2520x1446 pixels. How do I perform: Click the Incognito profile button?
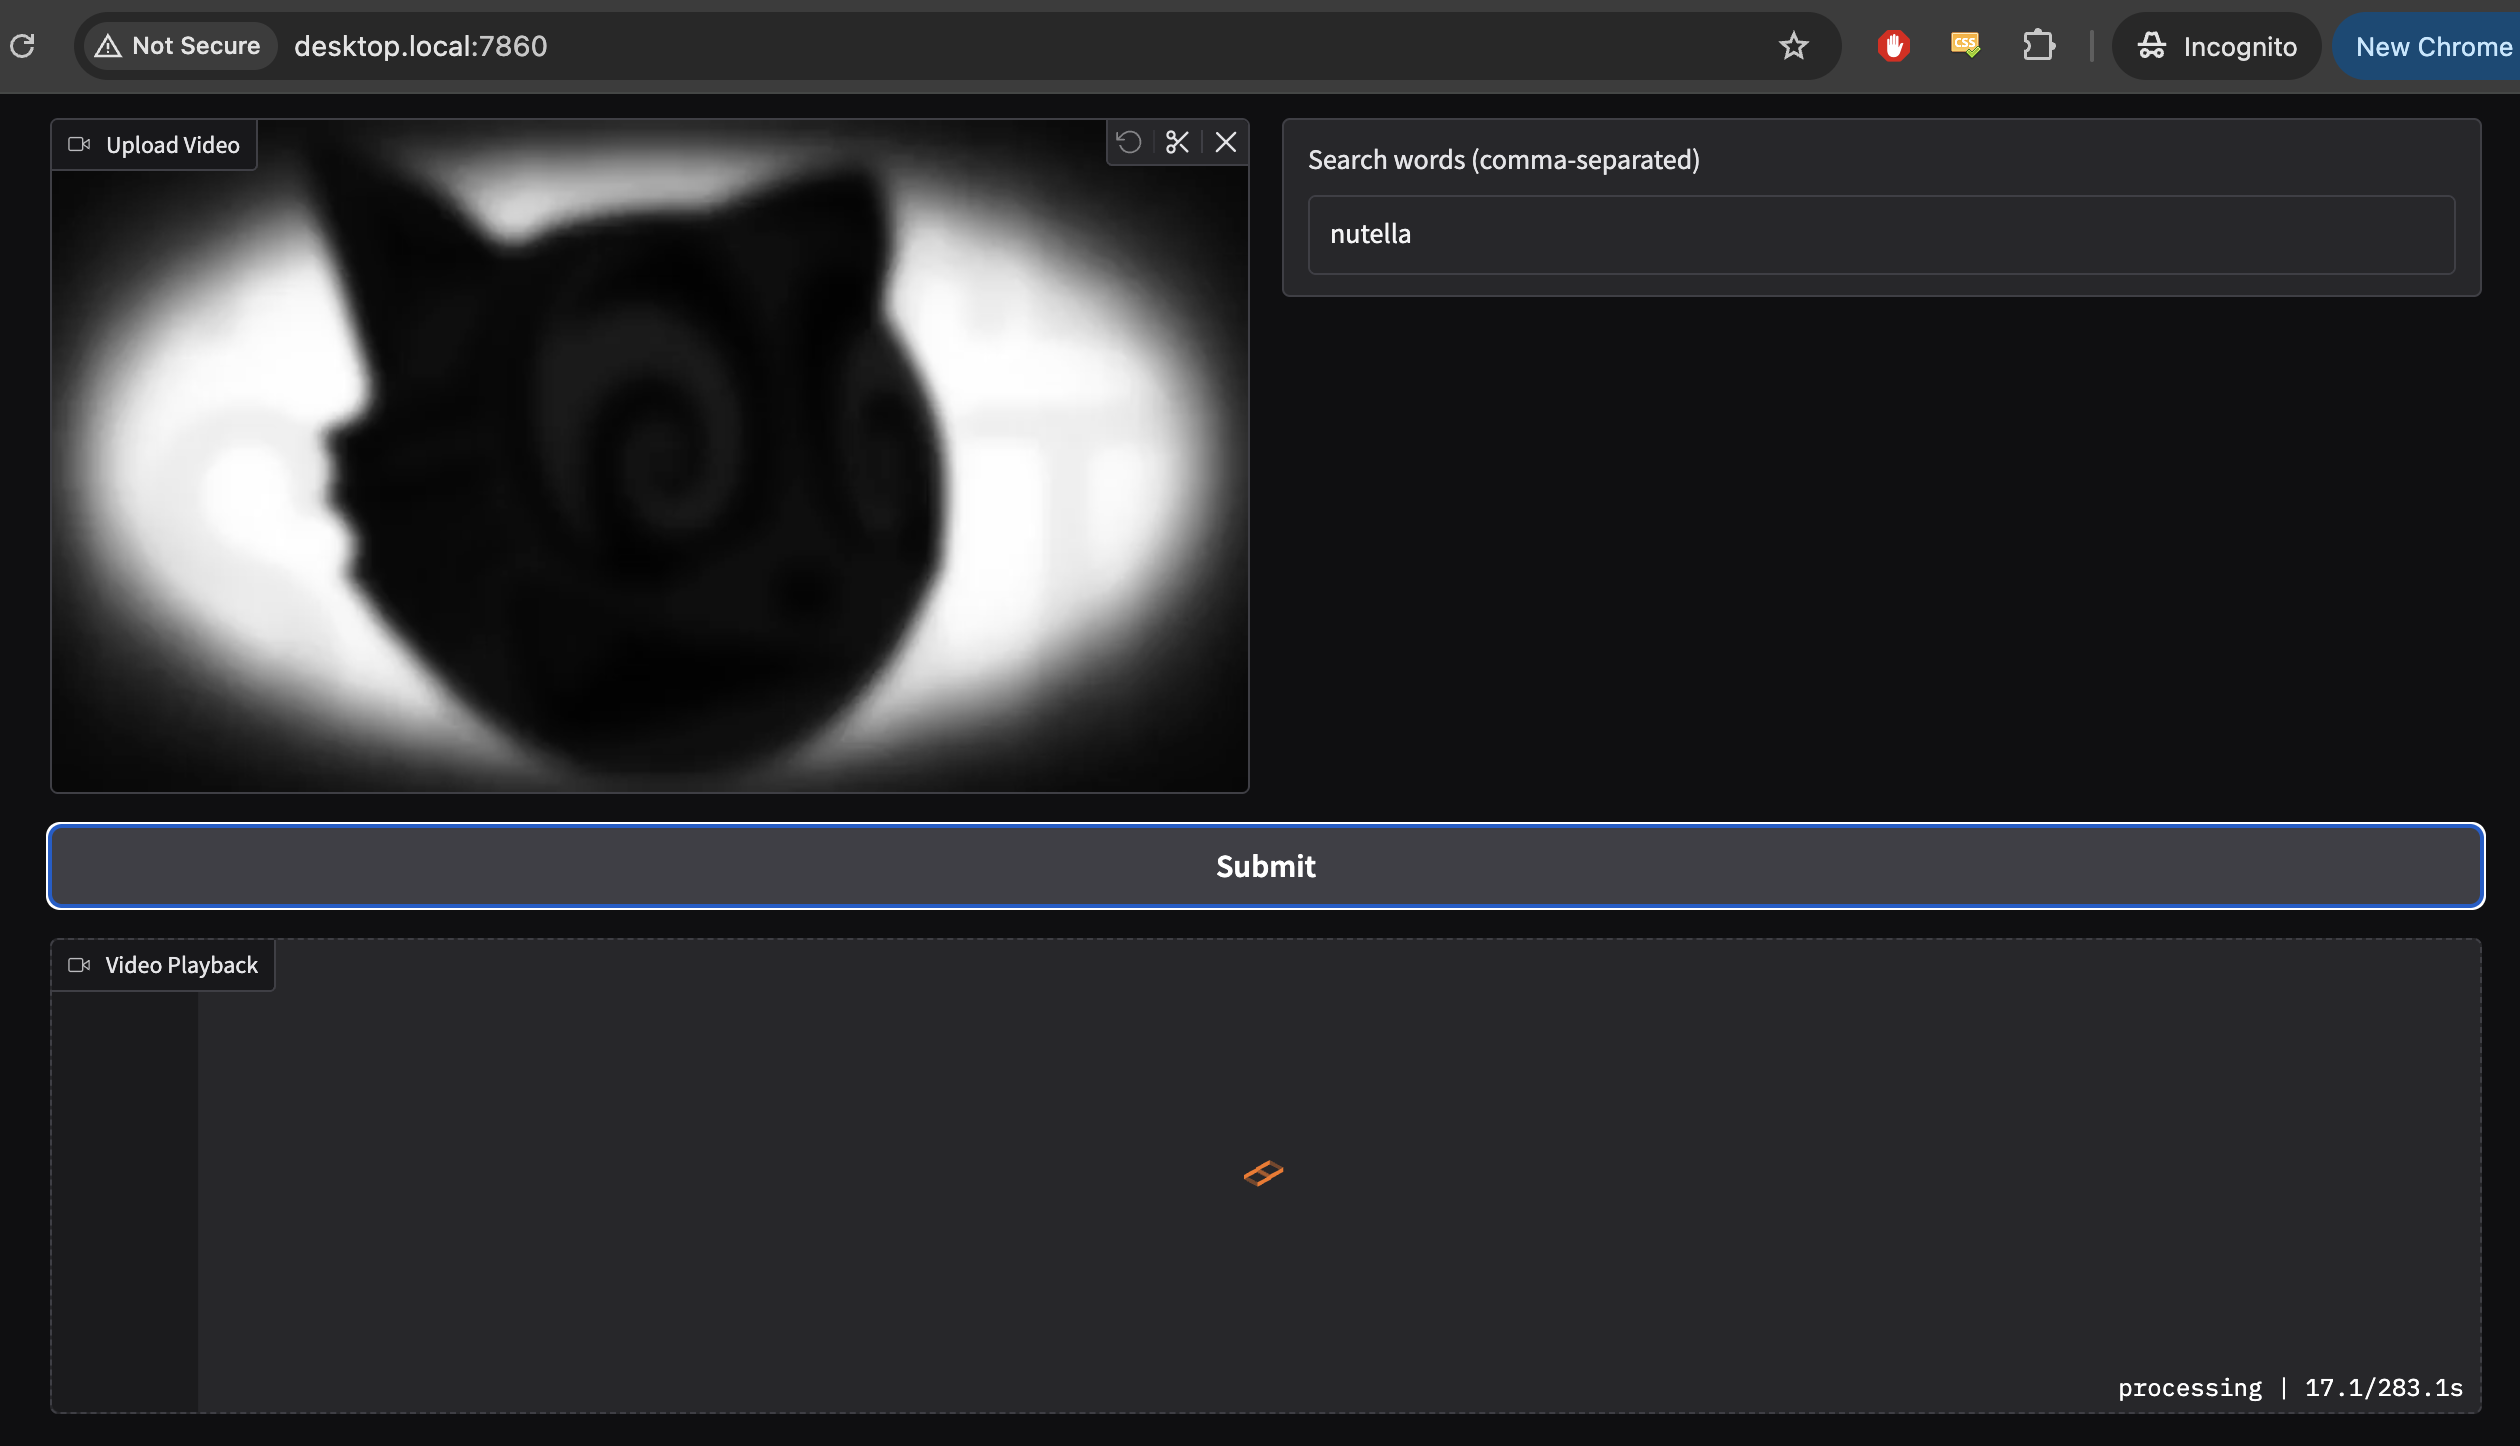point(2216,46)
